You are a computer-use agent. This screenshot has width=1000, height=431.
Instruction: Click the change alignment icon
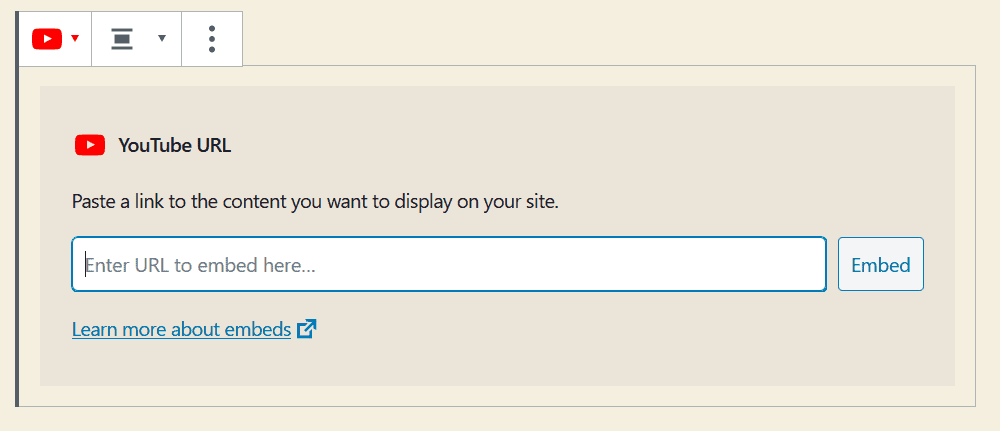(122, 39)
